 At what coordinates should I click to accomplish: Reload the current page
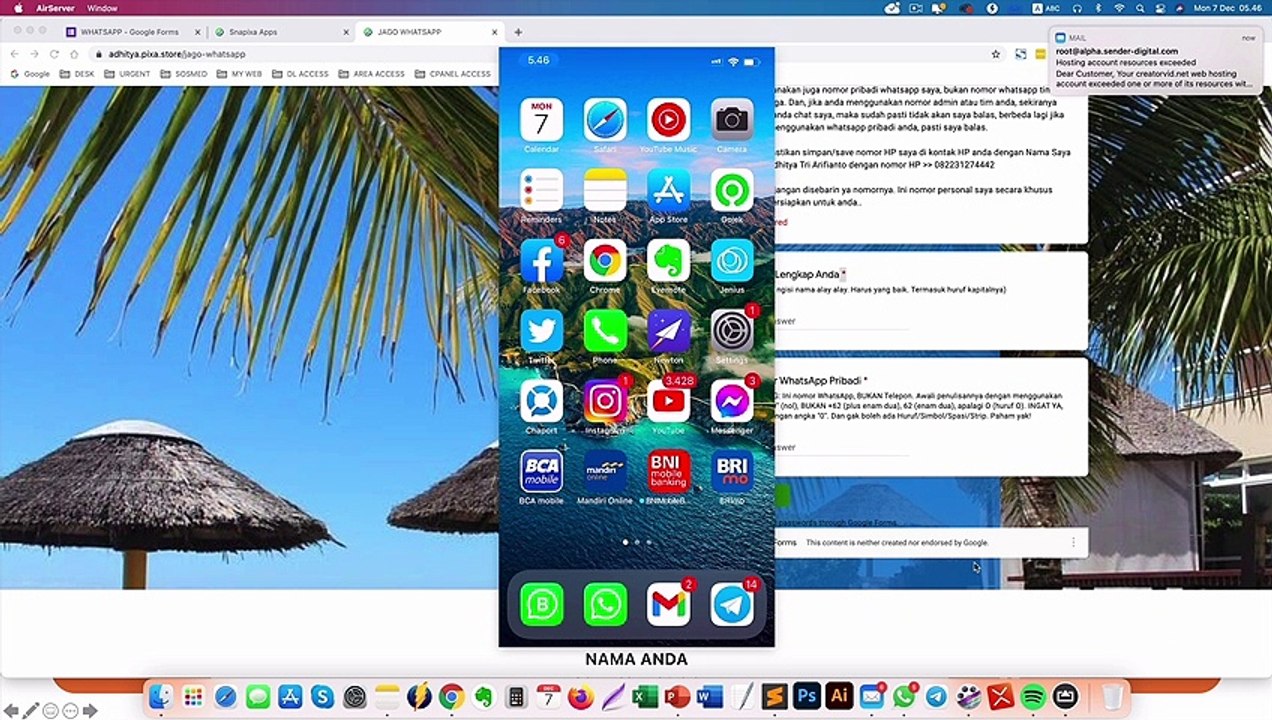[53, 54]
